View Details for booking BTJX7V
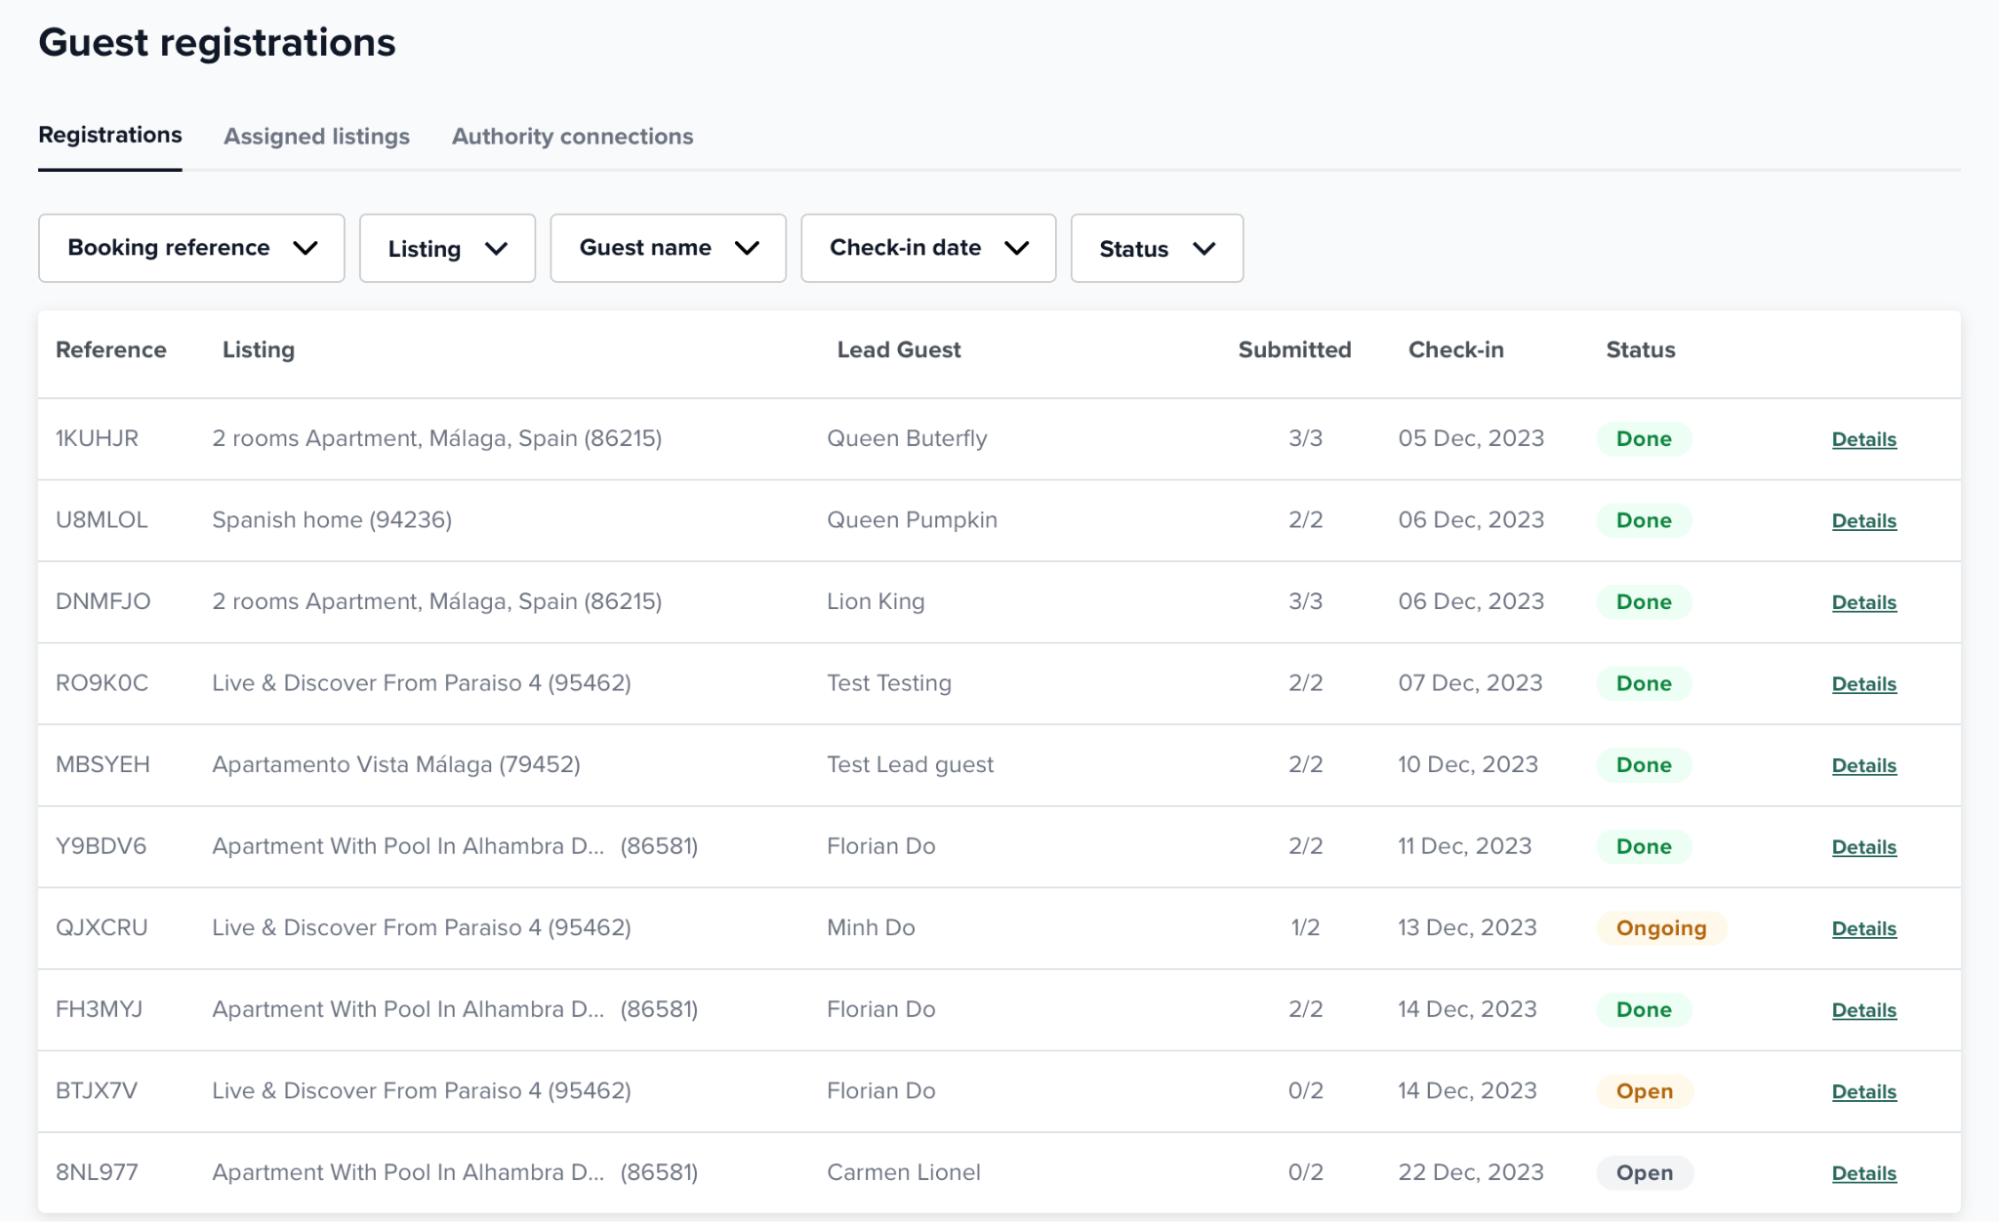Image resolution: width=1999 pixels, height=1223 pixels. pyautogui.click(x=1863, y=1091)
